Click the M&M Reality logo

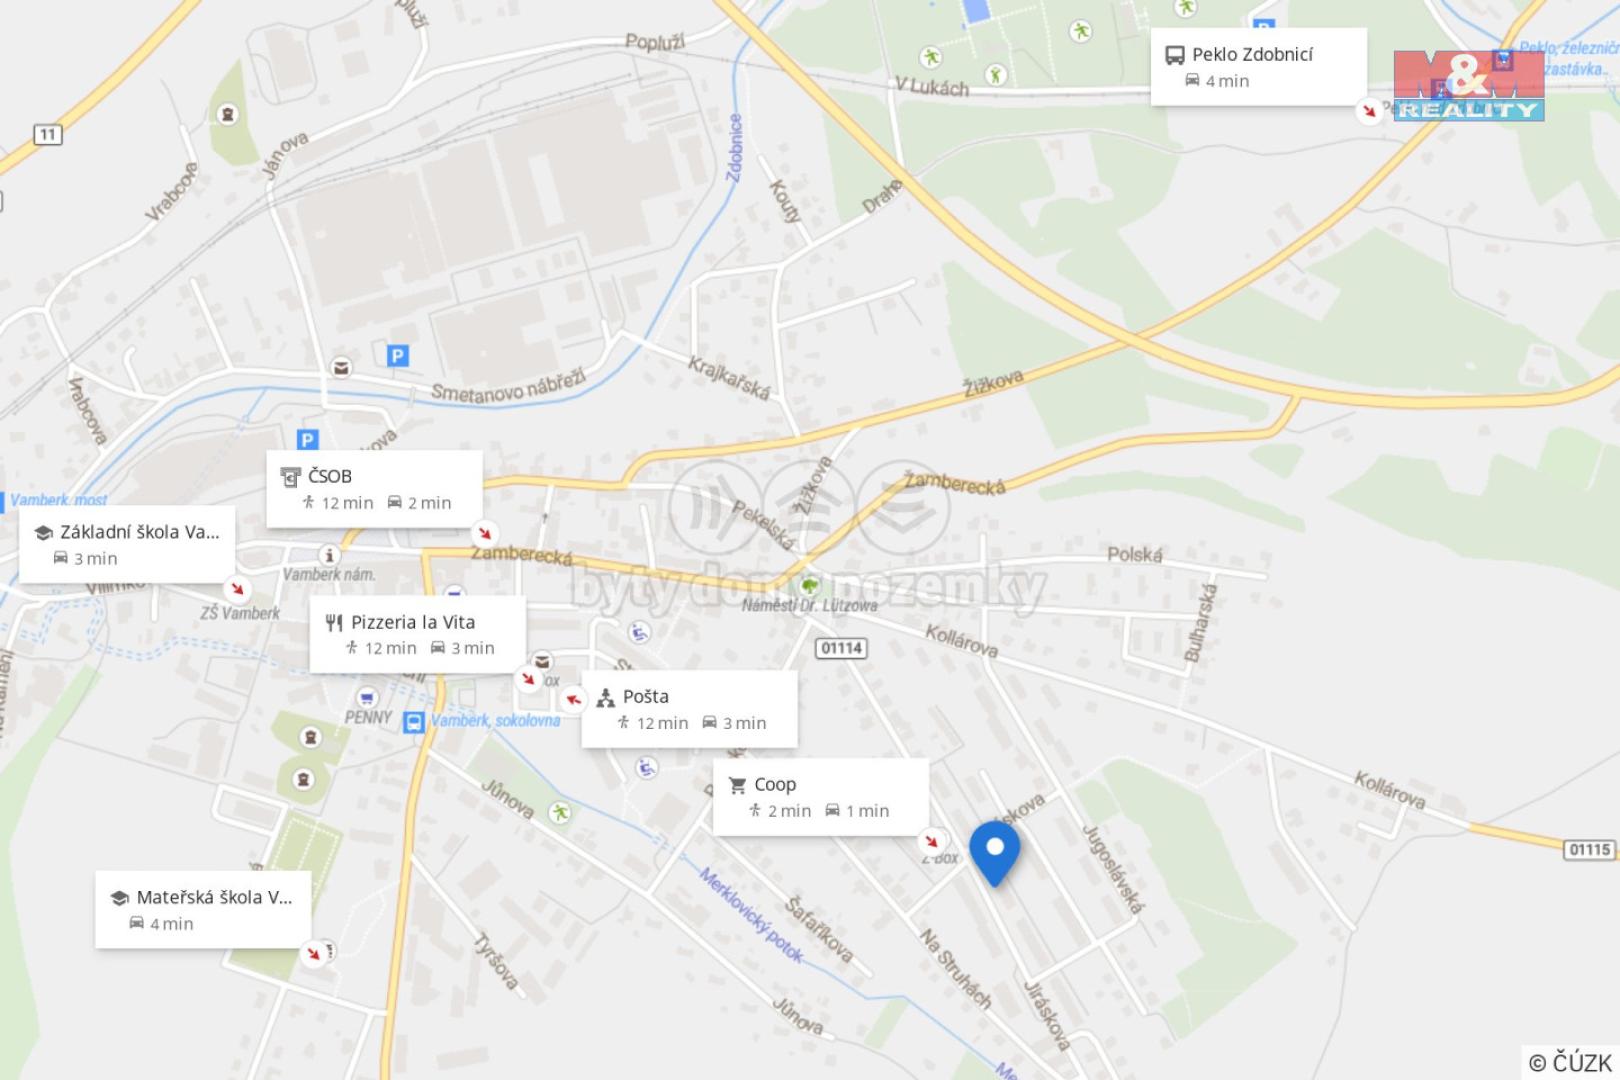(x=1469, y=85)
